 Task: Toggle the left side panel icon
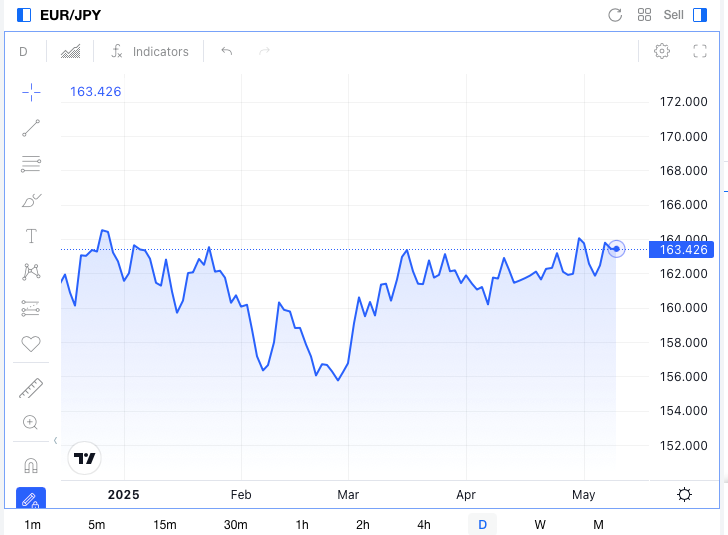(x=24, y=15)
